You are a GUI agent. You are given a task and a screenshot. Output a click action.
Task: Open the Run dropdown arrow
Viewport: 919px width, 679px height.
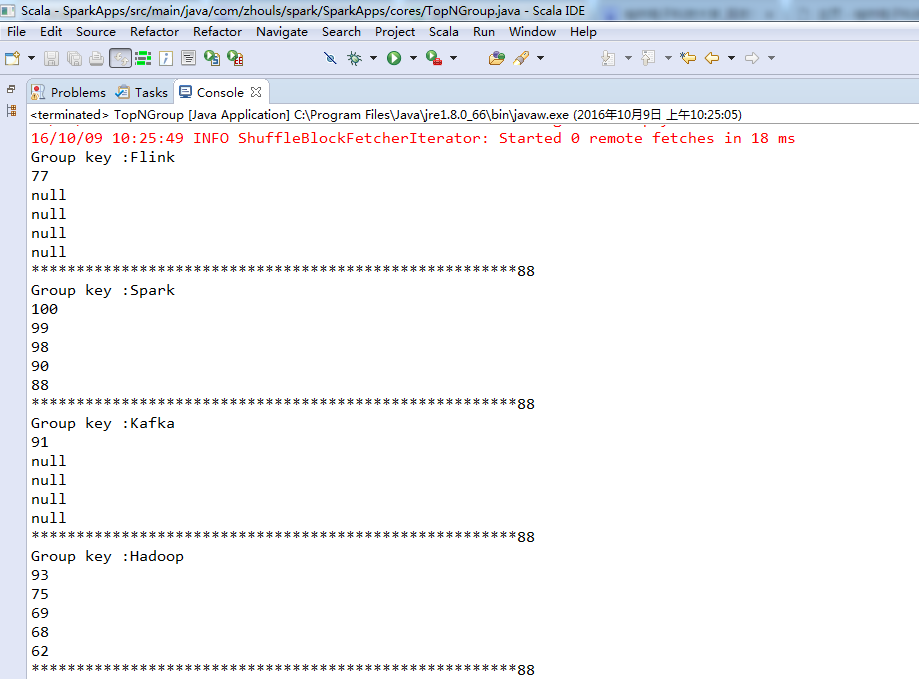413,58
